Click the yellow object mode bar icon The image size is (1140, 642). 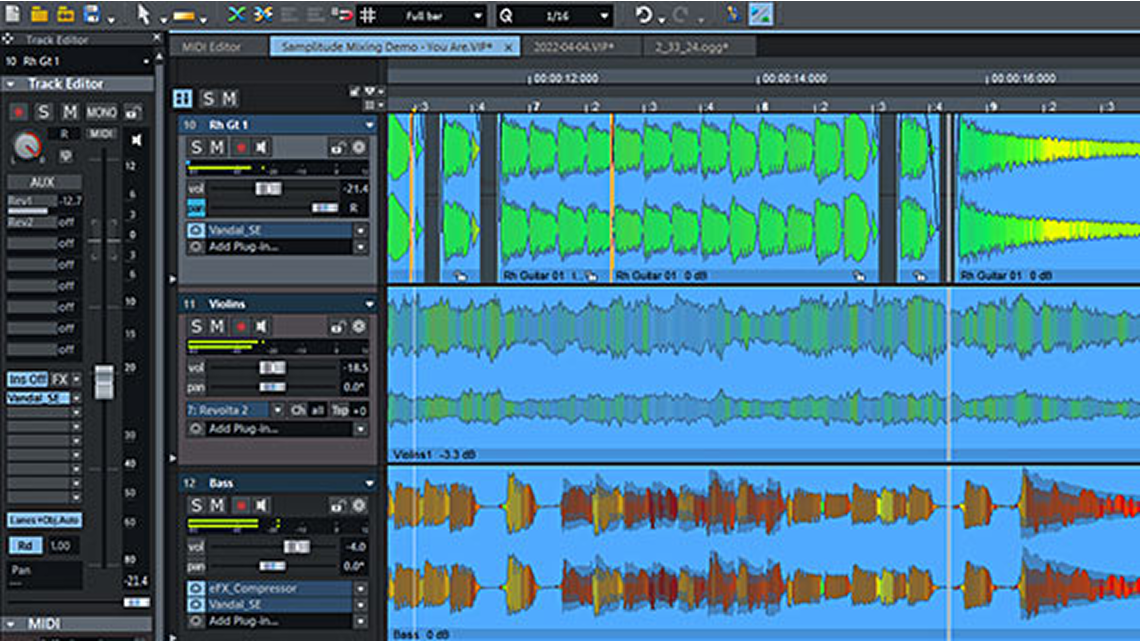(x=184, y=15)
